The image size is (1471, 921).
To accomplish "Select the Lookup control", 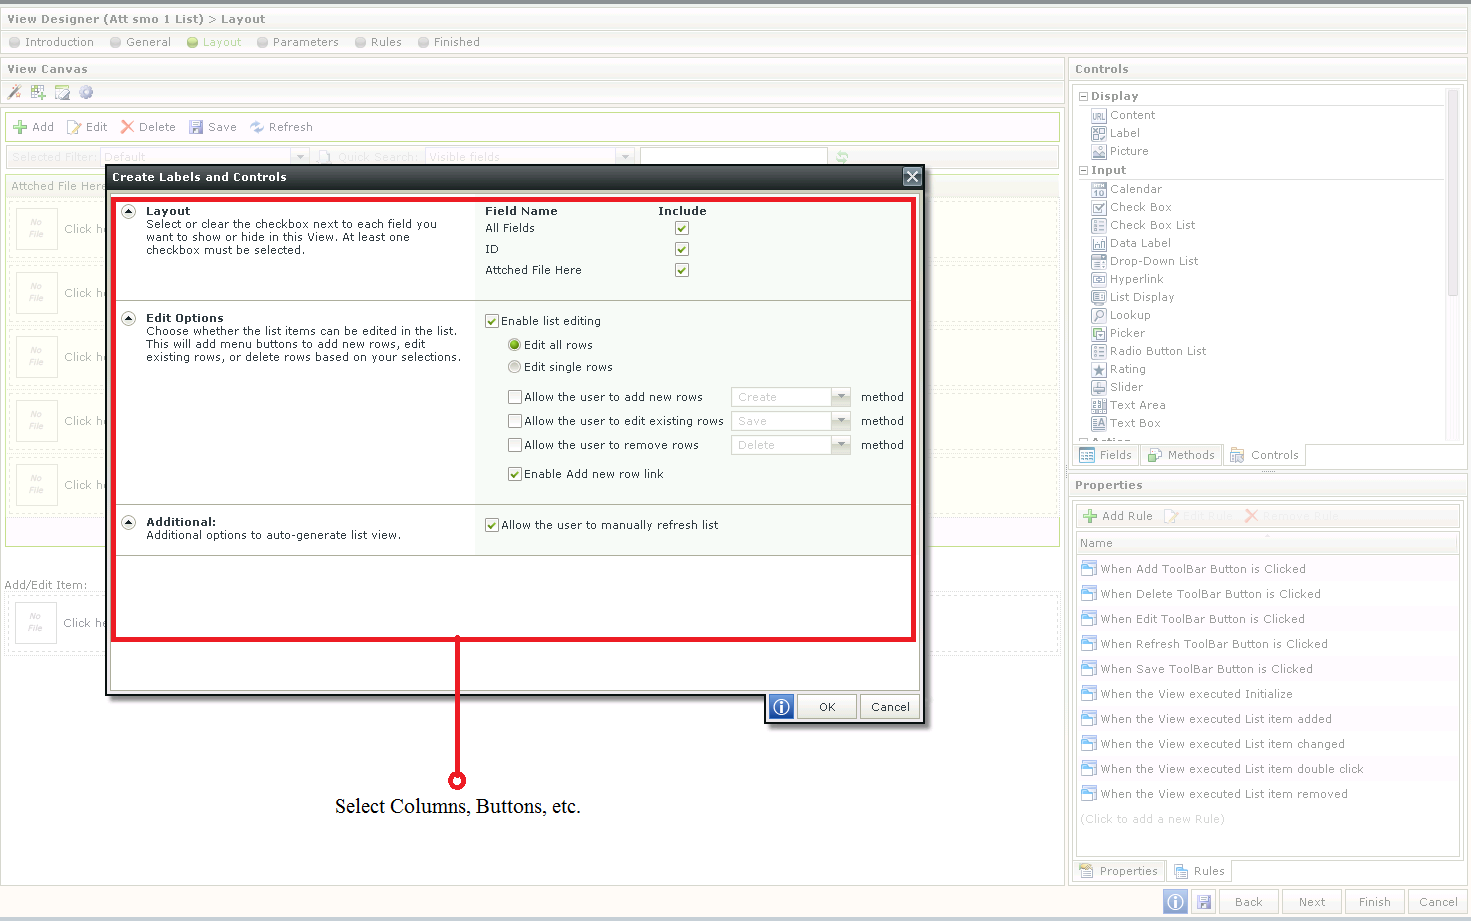I will (x=1121, y=315).
